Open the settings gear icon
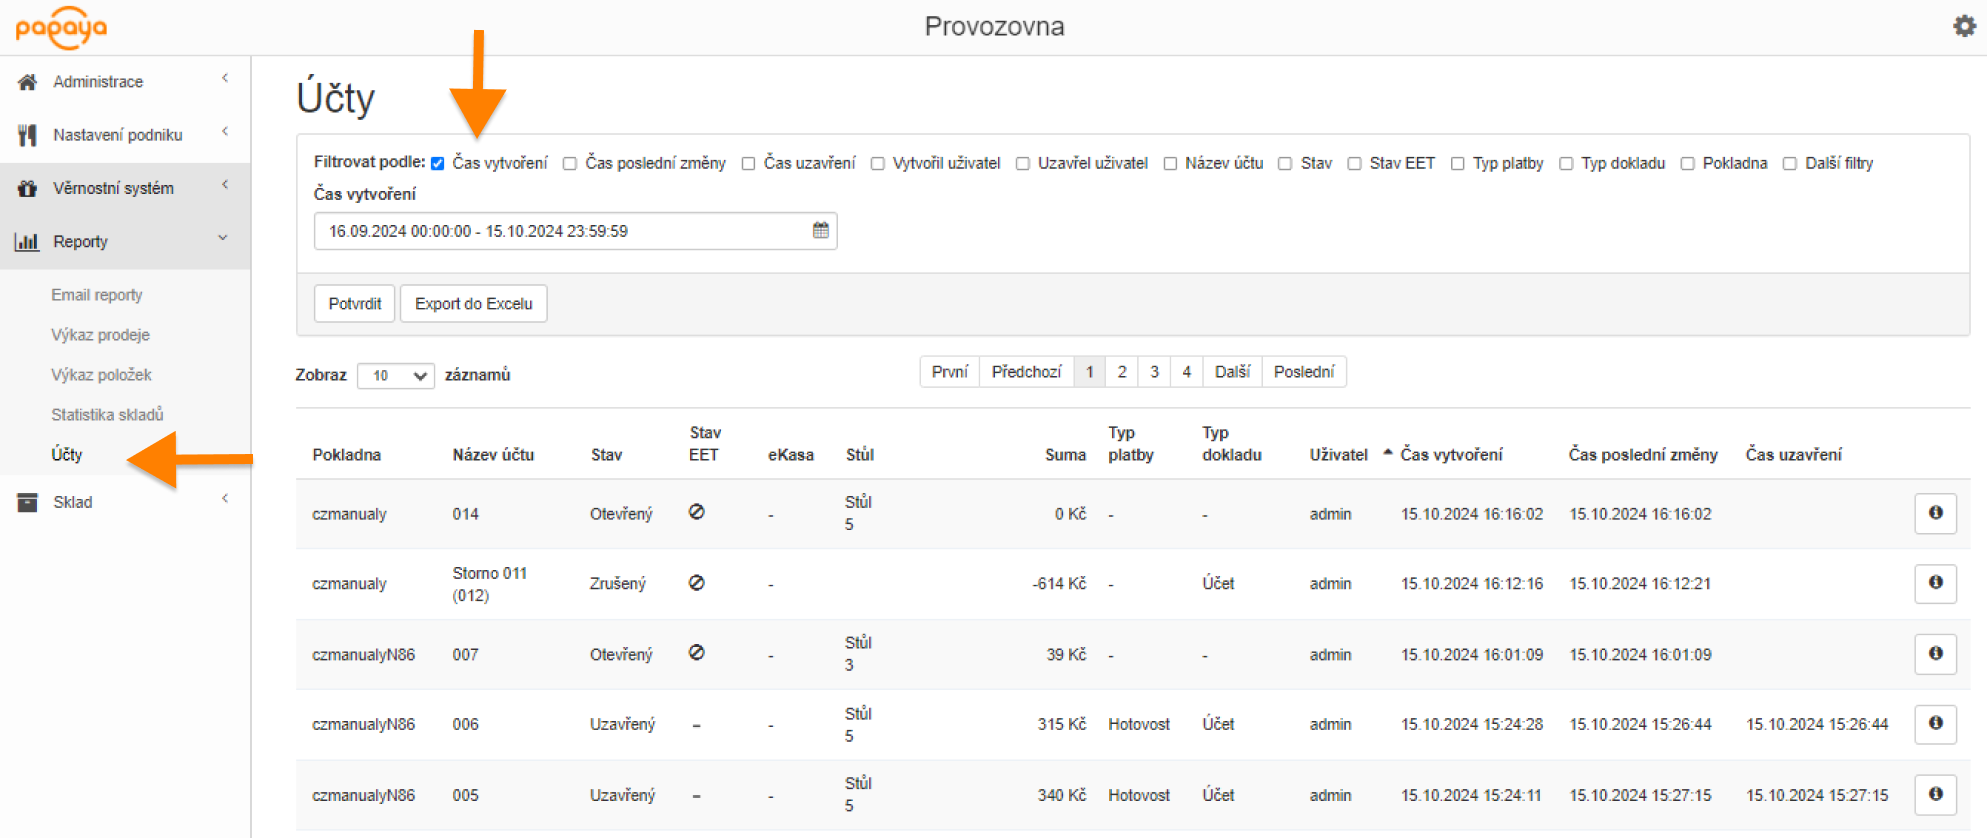 (1964, 27)
